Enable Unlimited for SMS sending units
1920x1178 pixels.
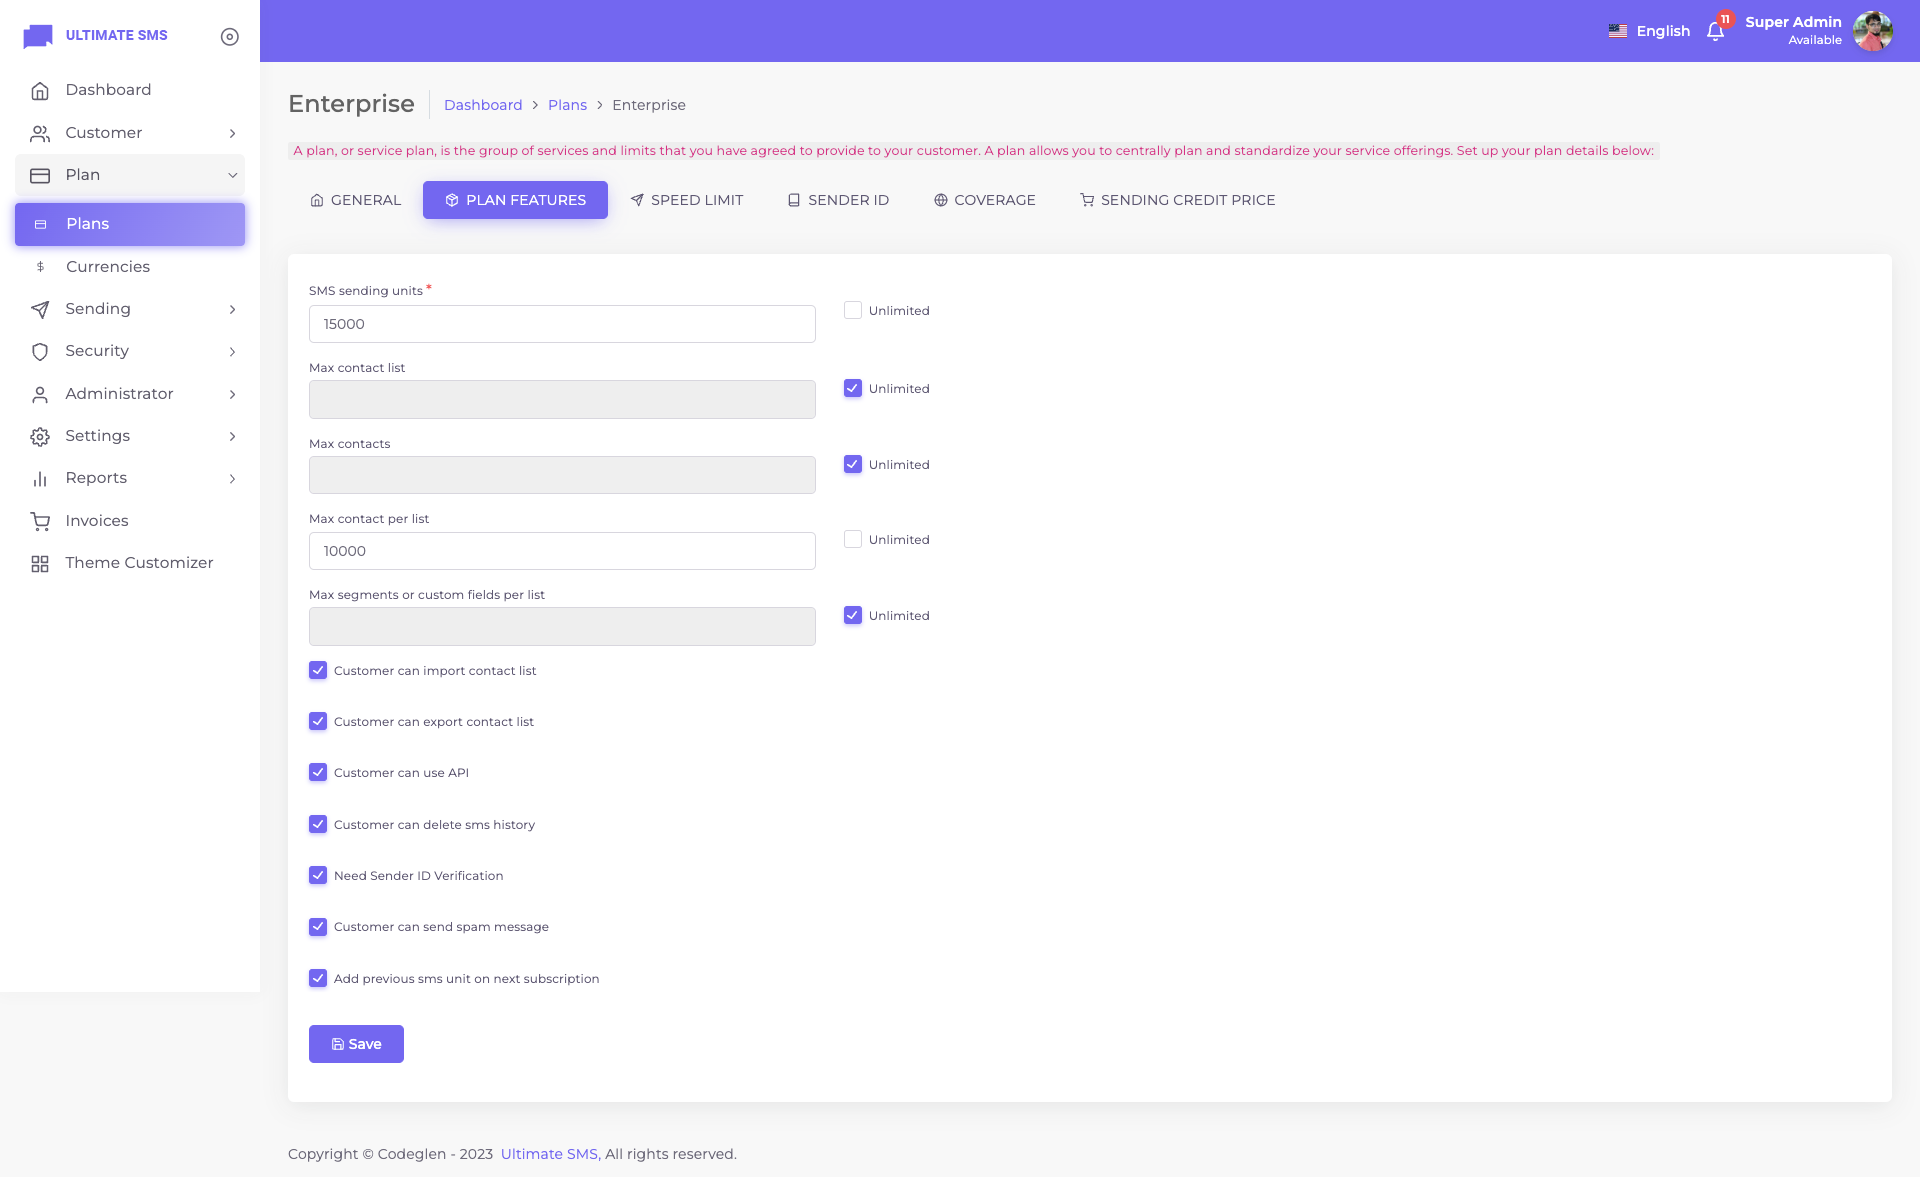tap(852, 311)
